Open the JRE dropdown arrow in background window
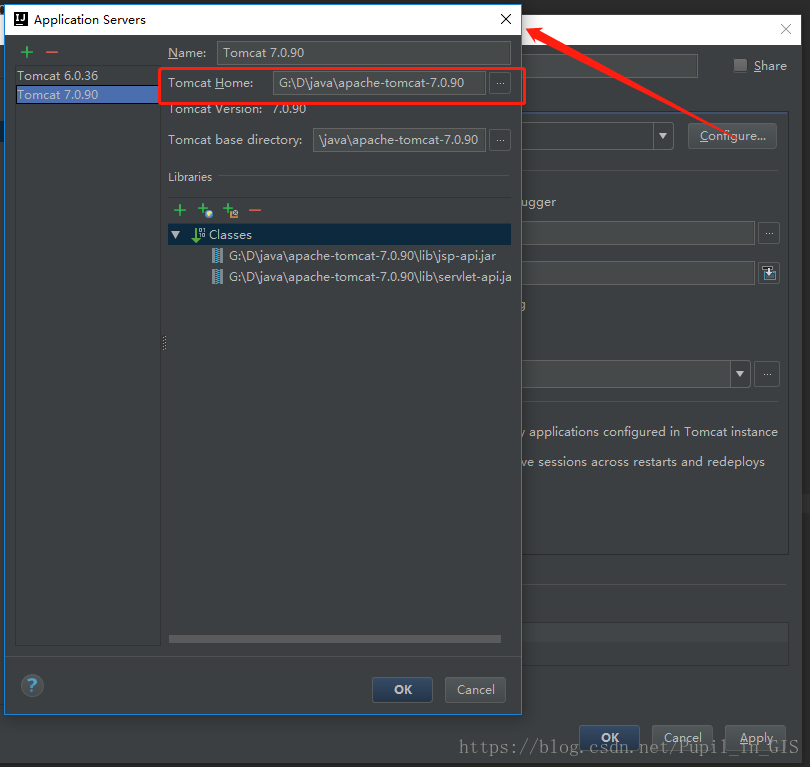 coord(740,374)
